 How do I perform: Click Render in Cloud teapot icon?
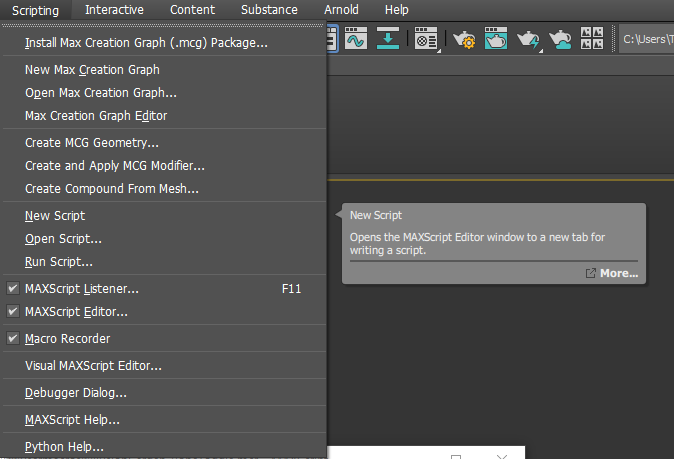pos(560,40)
